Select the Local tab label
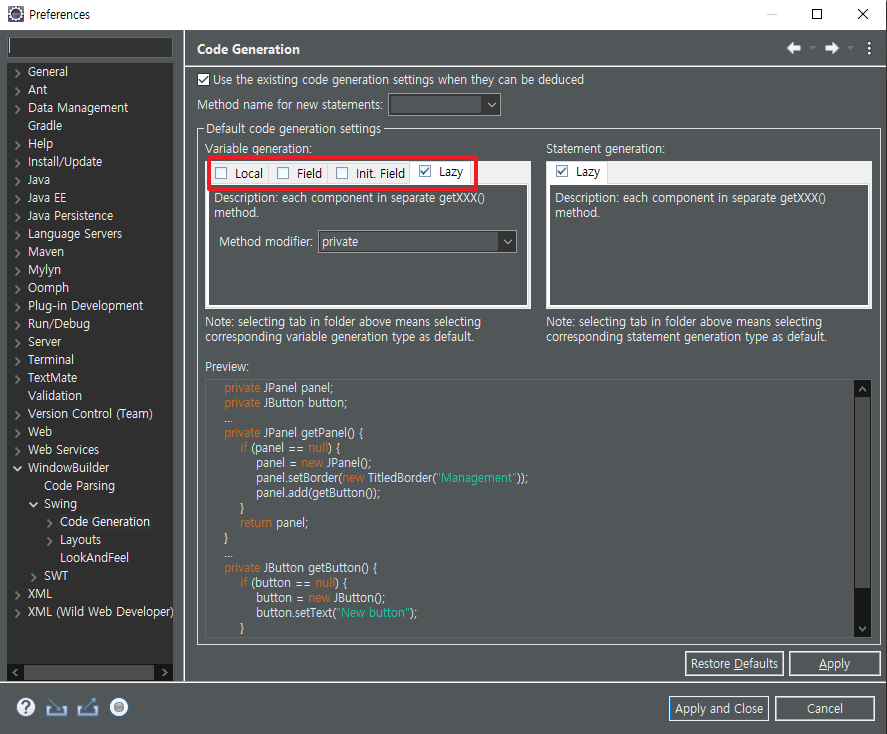The width and height of the screenshot is (887, 734). point(248,173)
